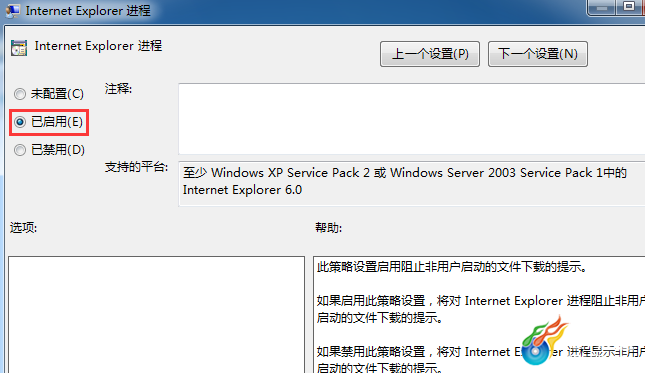Click the policy setting icon beside the heading
The width and height of the screenshot is (645, 373).
[19, 48]
